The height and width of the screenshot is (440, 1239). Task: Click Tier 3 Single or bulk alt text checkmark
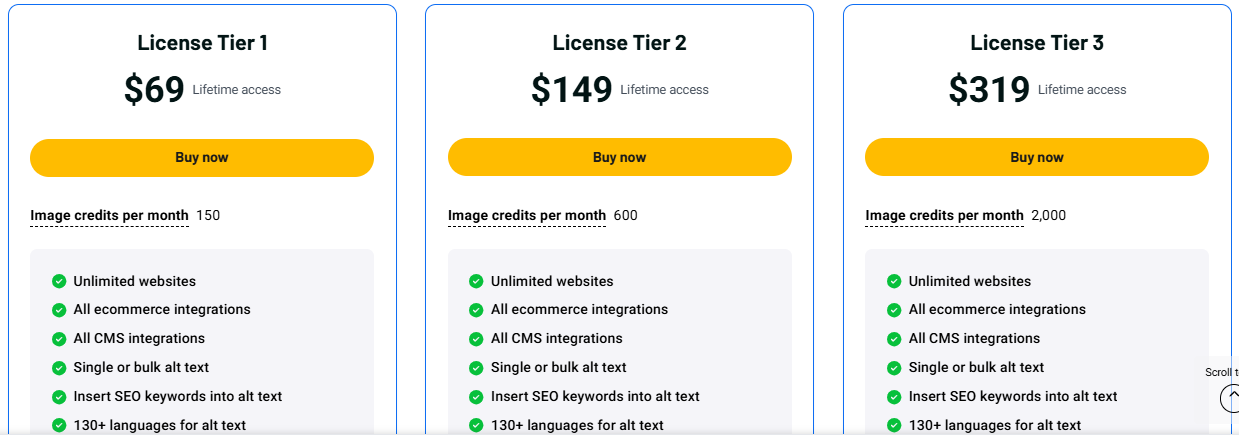[x=894, y=368]
